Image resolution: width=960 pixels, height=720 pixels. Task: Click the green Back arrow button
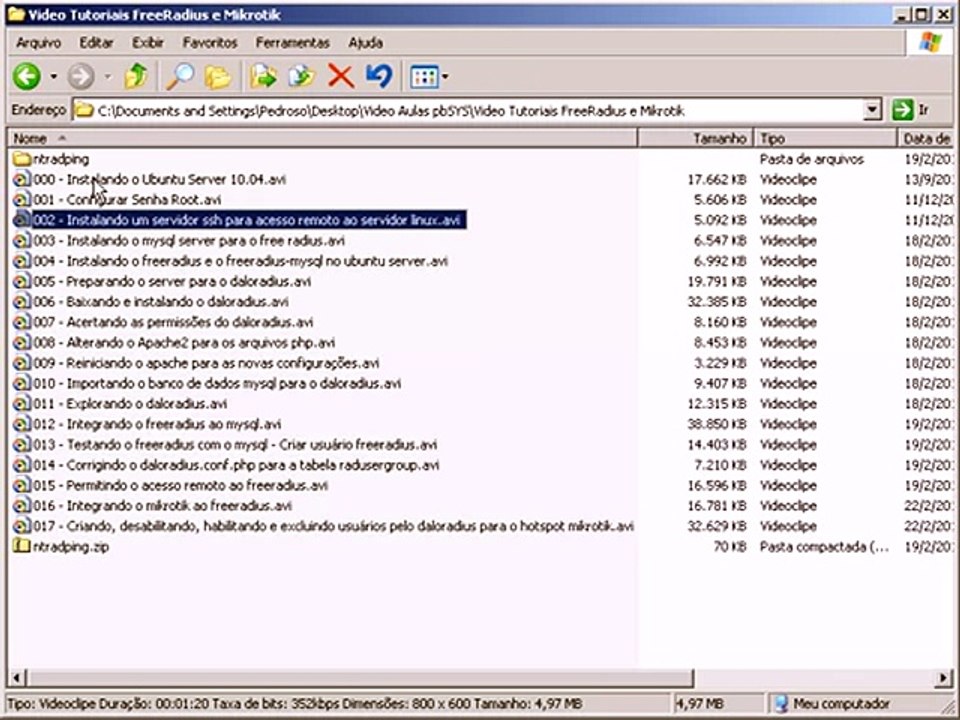[27, 77]
